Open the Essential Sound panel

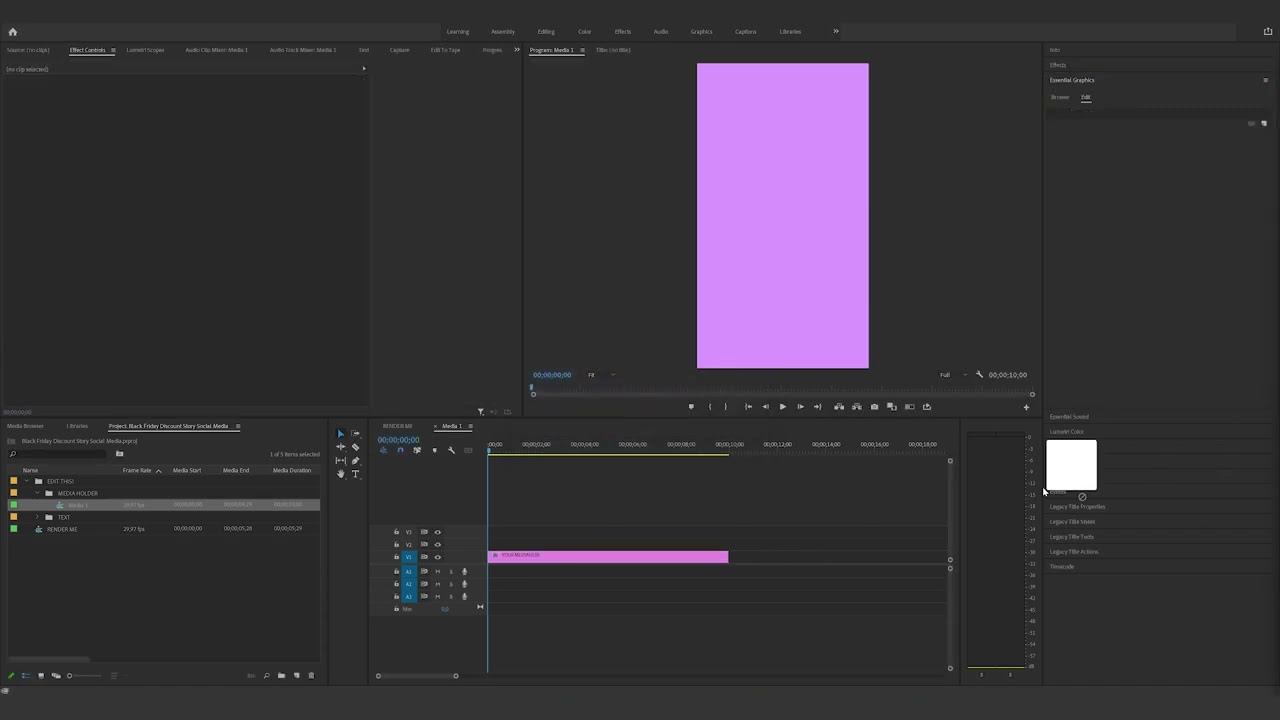click(1069, 417)
